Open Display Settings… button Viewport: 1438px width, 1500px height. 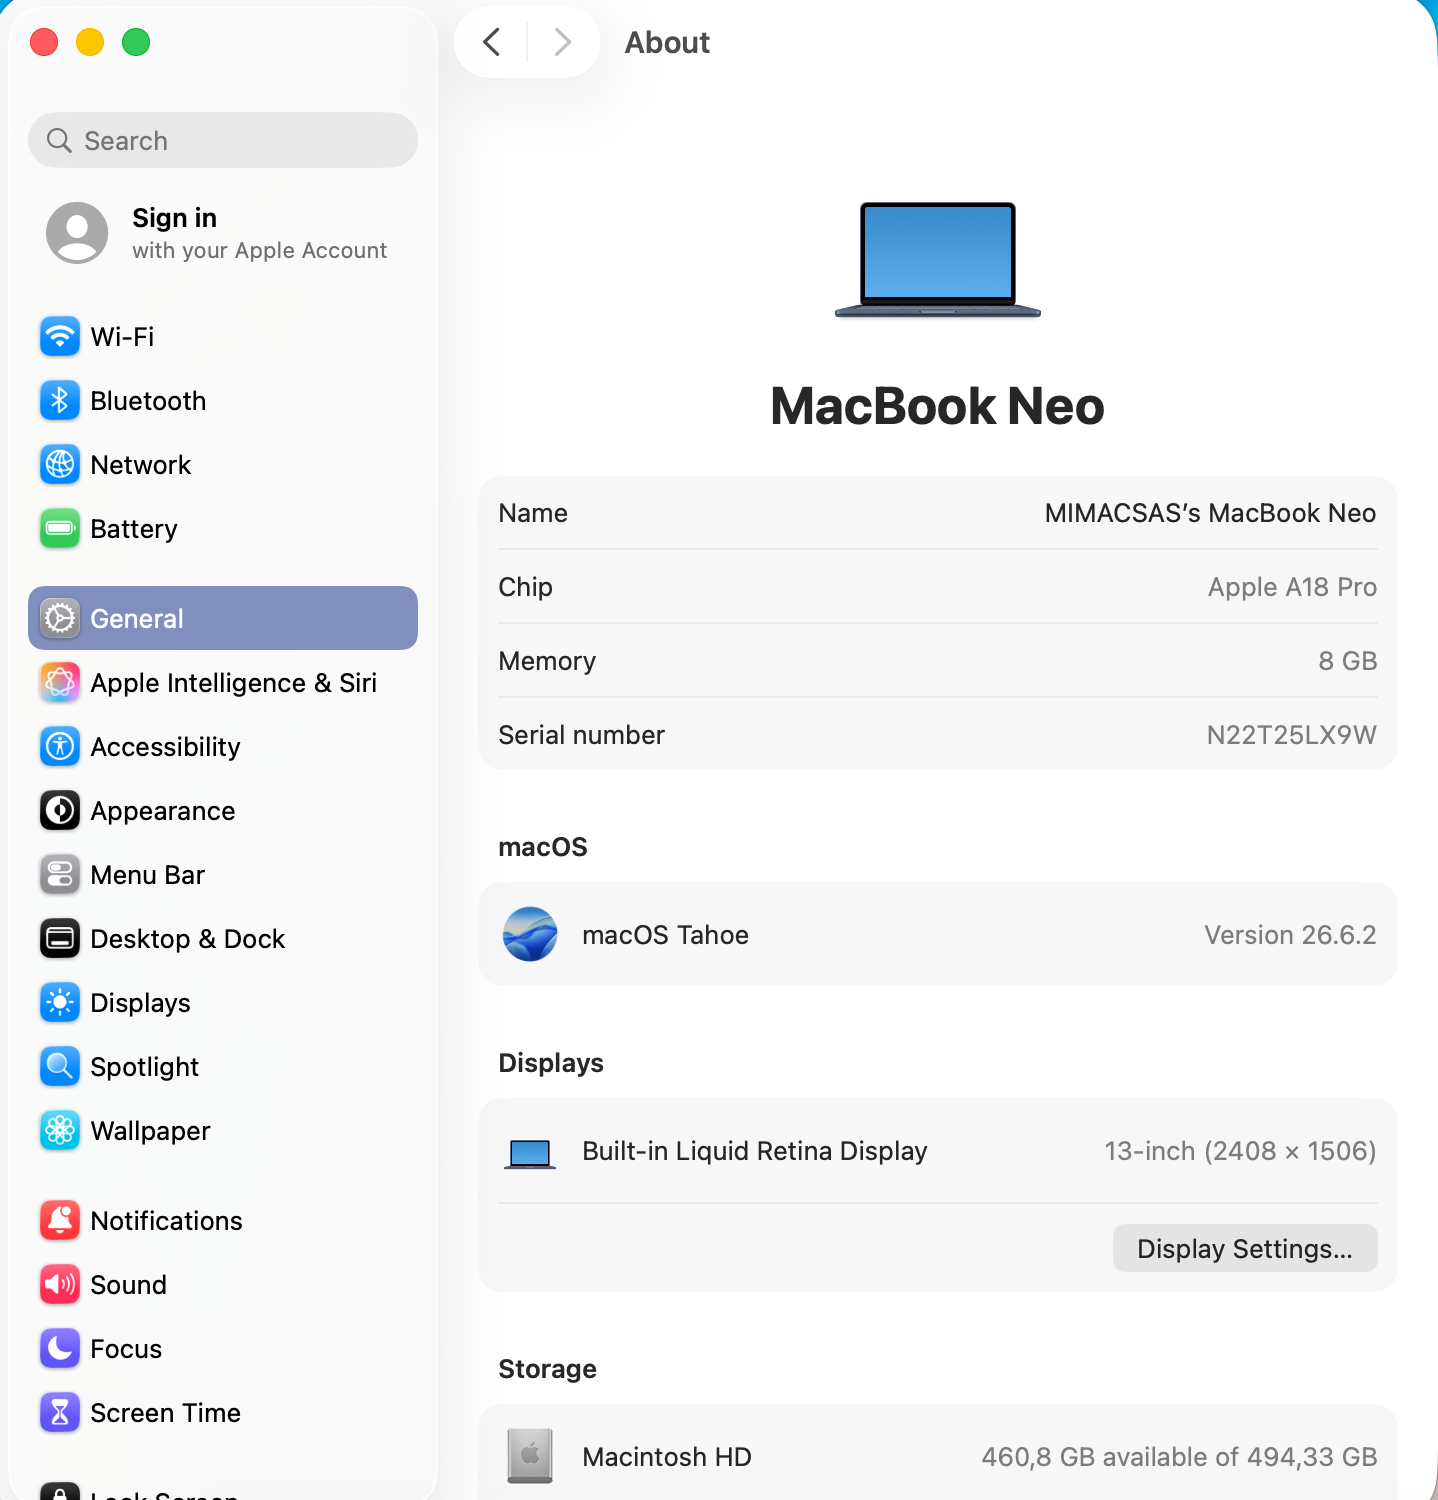pos(1245,1248)
